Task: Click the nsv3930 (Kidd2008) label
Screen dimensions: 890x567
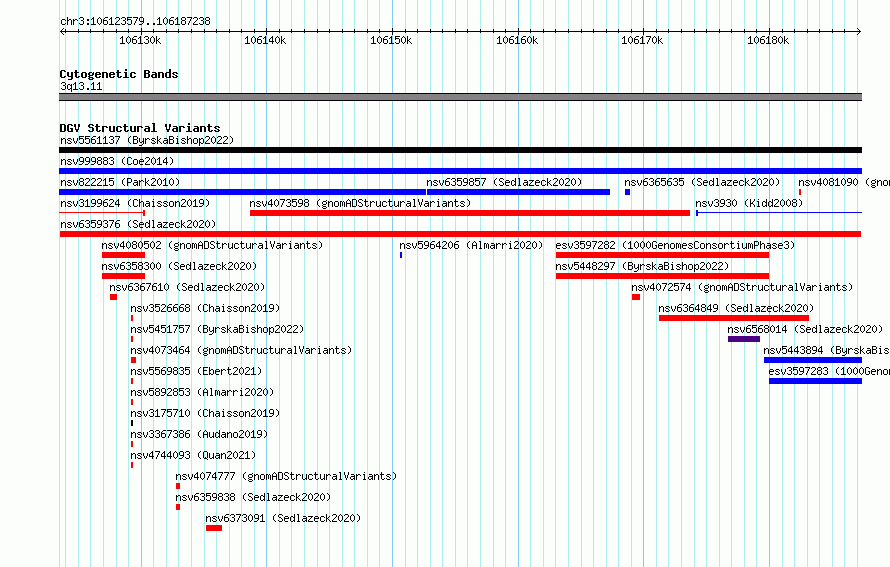Action: click(x=749, y=203)
